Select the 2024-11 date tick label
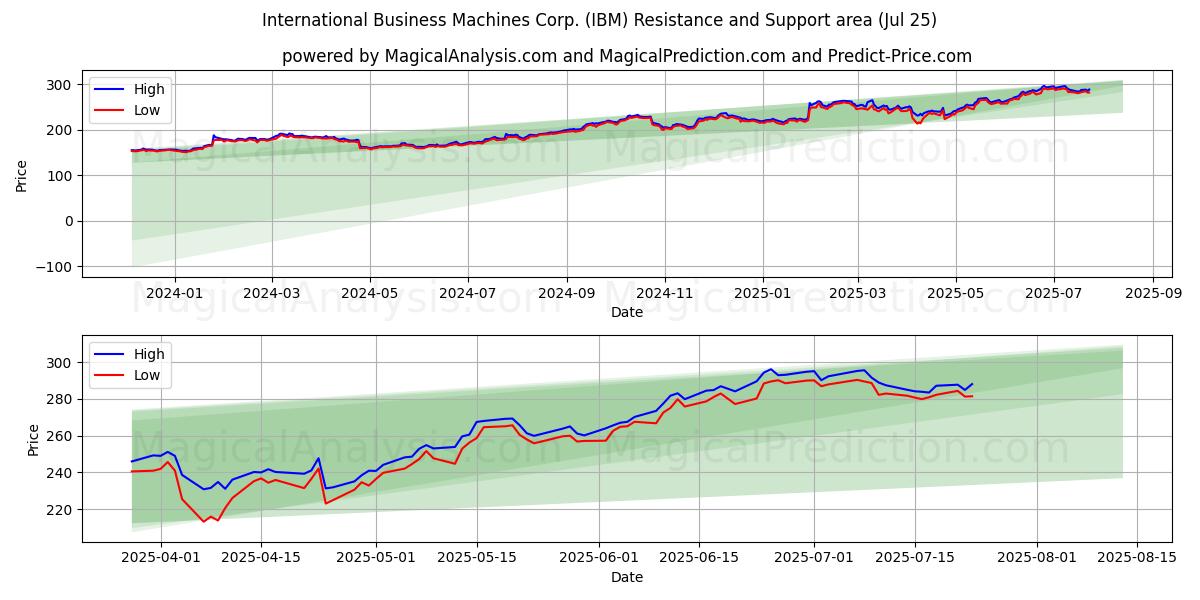The image size is (1200, 600). pos(665,293)
